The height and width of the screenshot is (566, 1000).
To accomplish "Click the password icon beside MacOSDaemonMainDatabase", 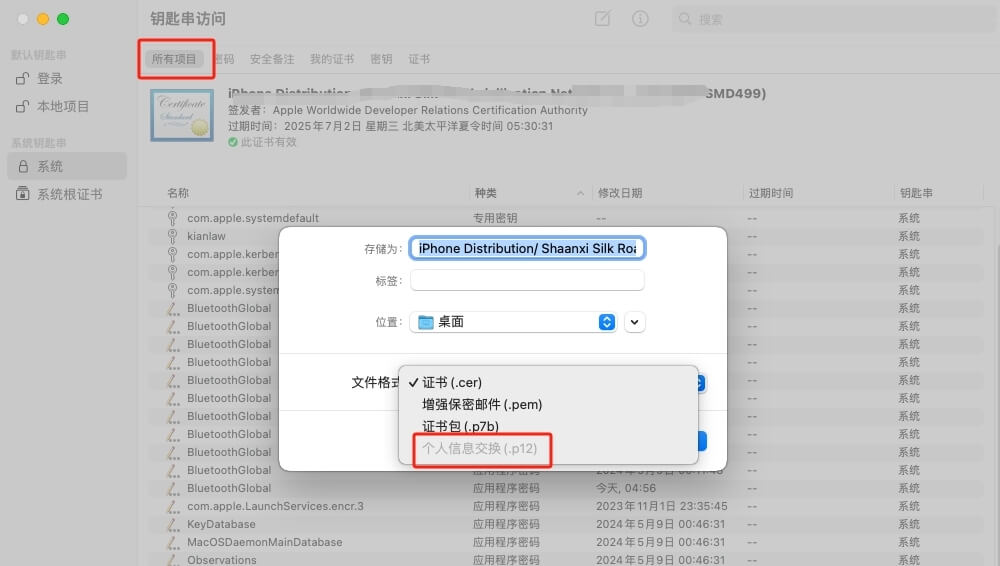I will coord(172,542).
